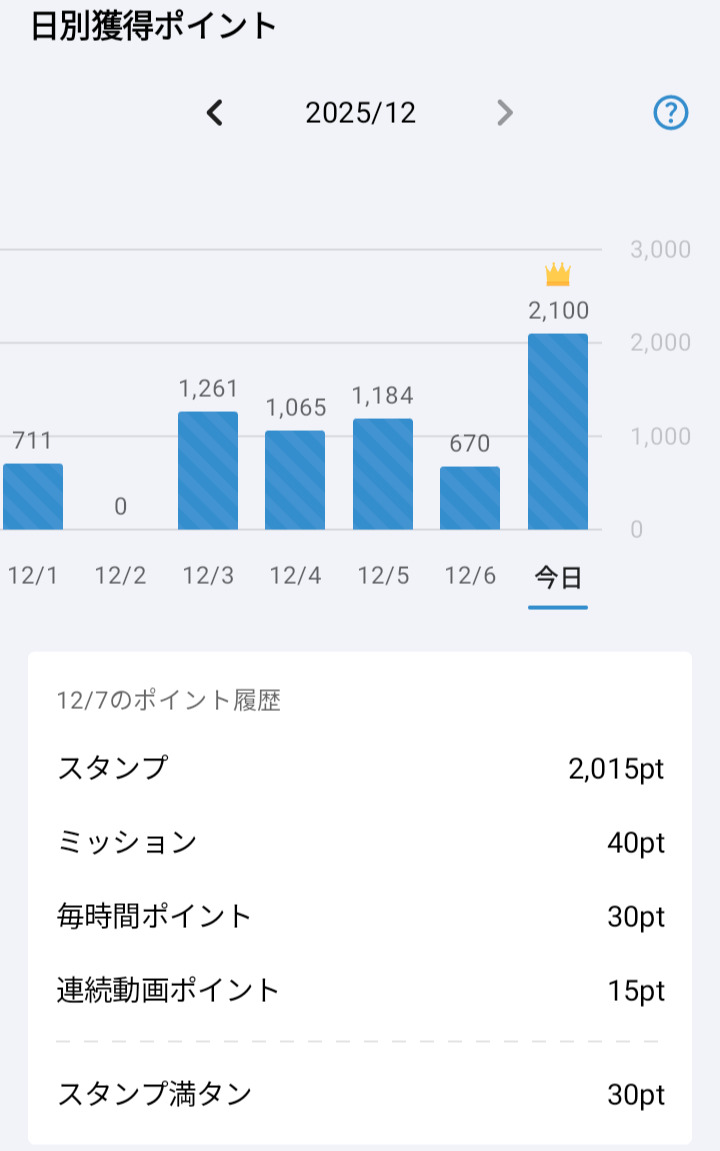
Task: Choose the 12/3 date label
Action: tap(208, 577)
